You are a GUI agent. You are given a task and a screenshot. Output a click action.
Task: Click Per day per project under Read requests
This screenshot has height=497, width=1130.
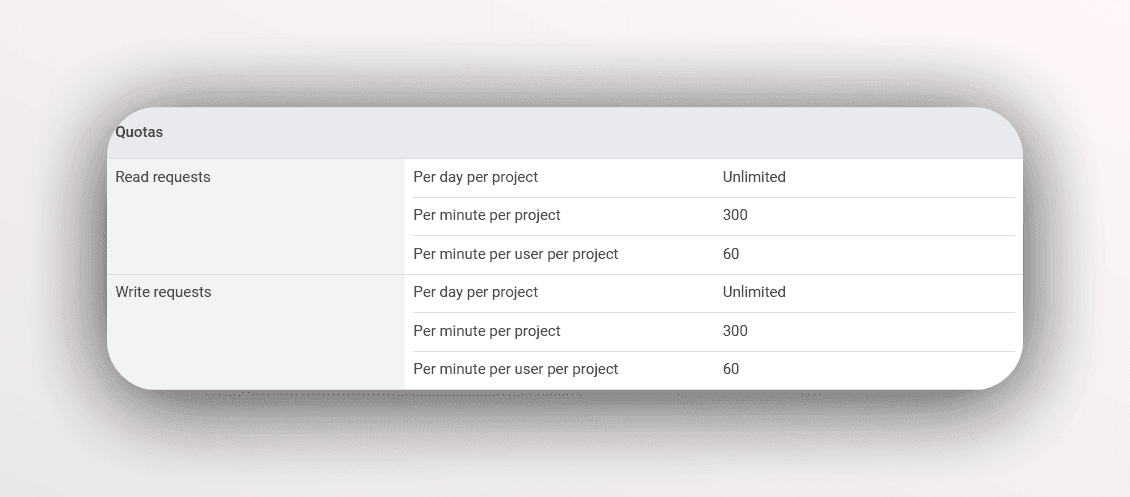tap(475, 177)
